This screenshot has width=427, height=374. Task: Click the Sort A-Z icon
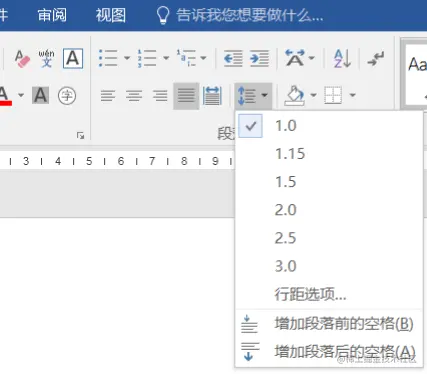(x=342, y=58)
